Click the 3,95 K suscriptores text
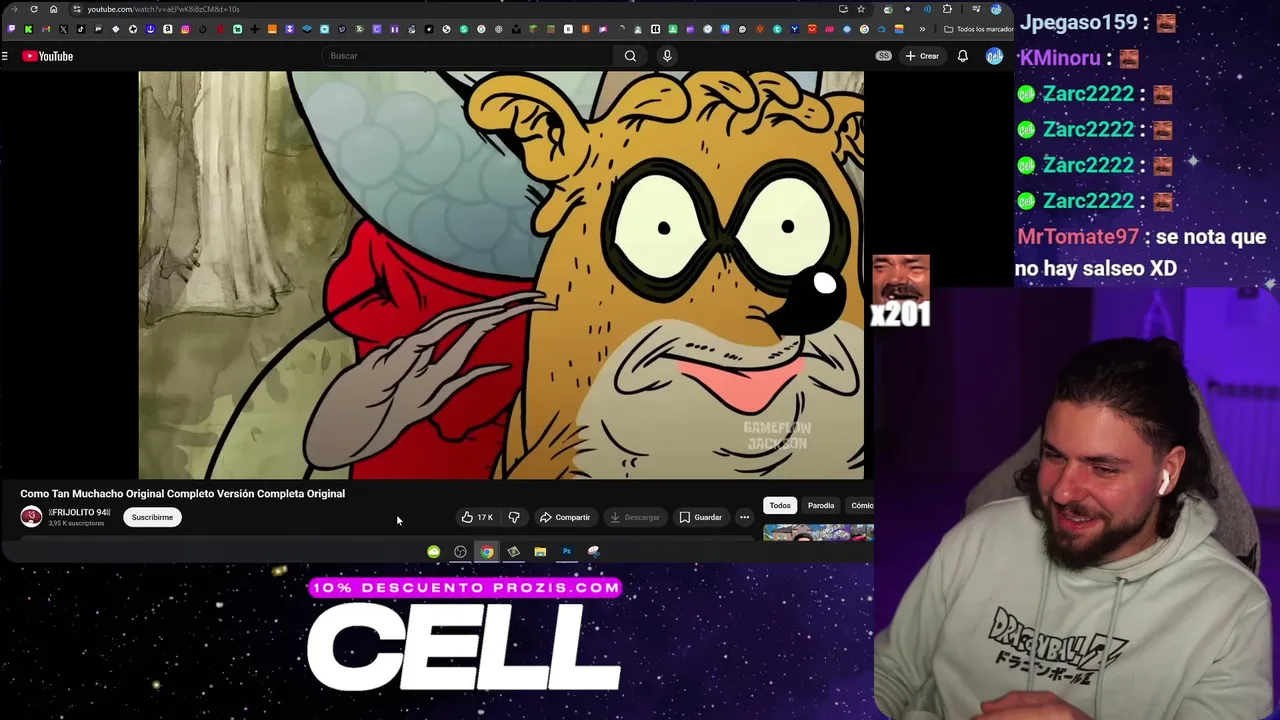Image resolution: width=1280 pixels, height=720 pixels. [x=76, y=524]
